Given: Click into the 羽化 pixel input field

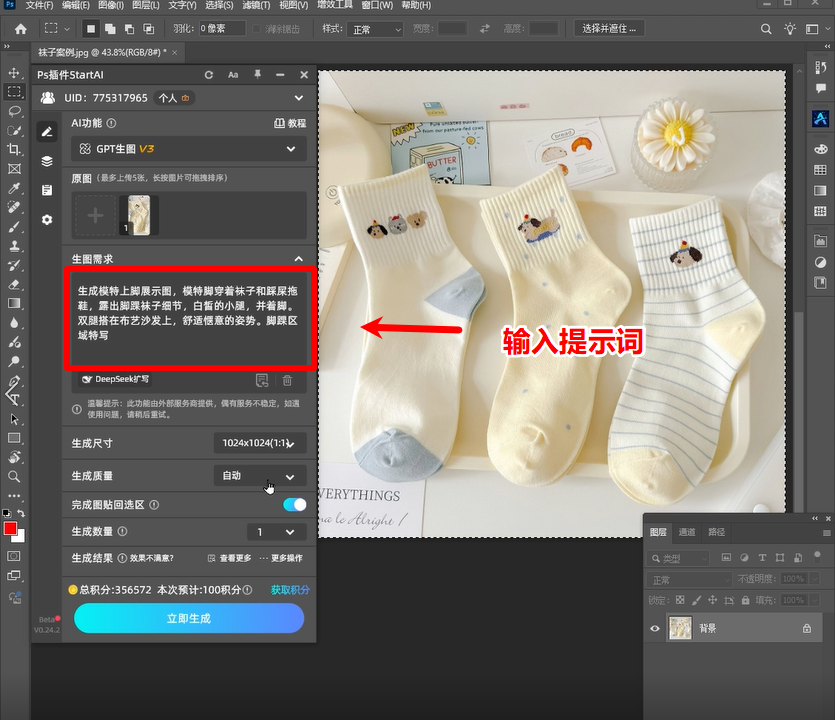Looking at the screenshot, I should pyautogui.click(x=222, y=29).
